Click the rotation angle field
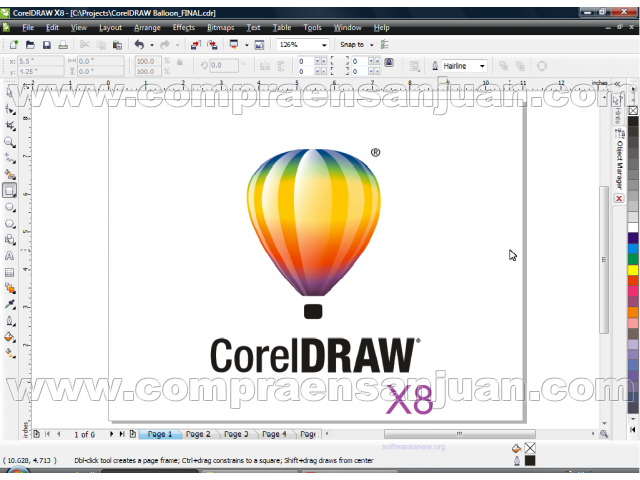The width and height of the screenshot is (640, 480). (x=224, y=65)
